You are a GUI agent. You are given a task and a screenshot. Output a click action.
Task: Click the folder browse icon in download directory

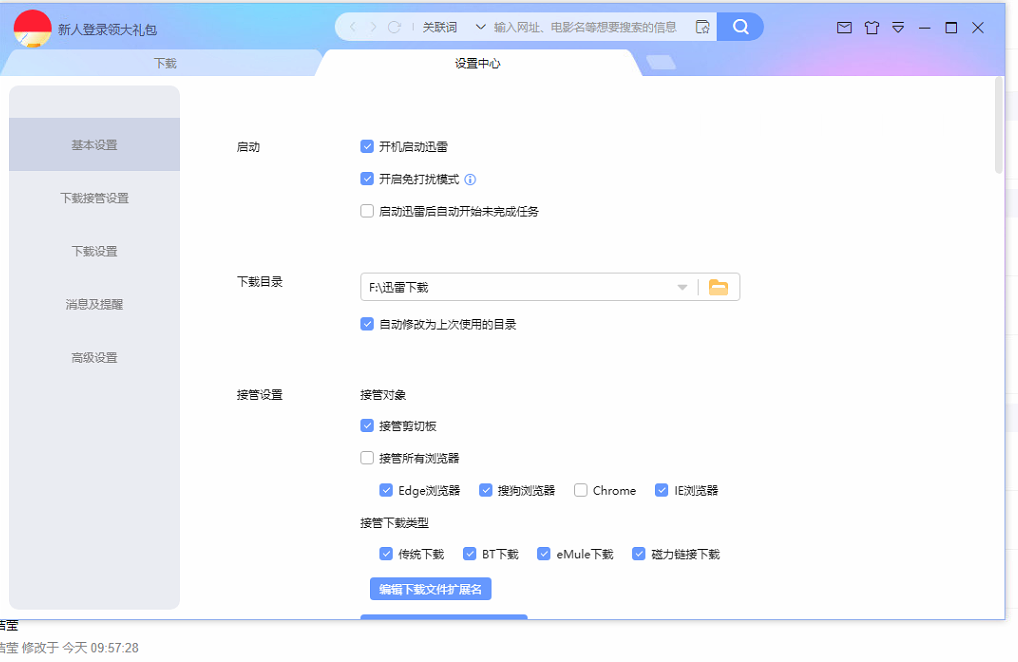click(x=718, y=287)
